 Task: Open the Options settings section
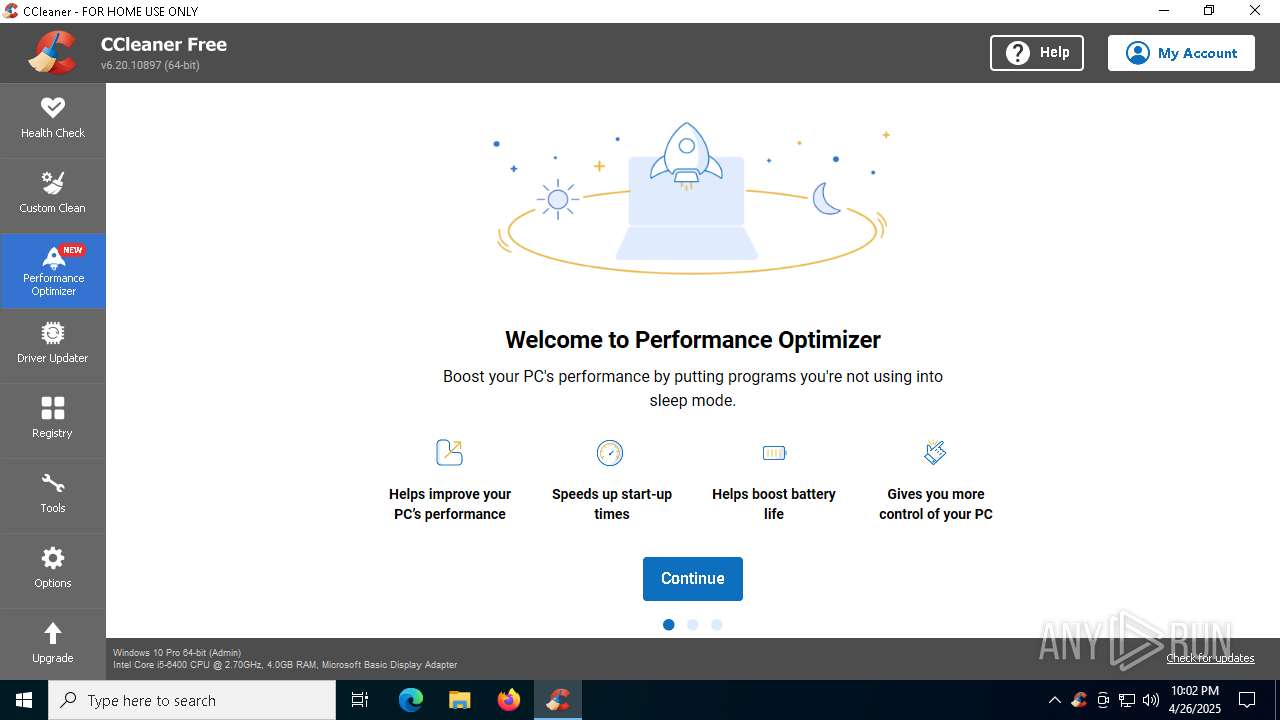point(53,570)
